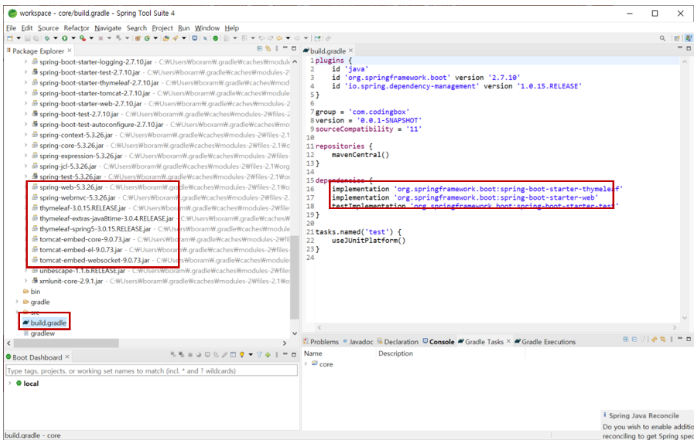Expand spring-web-5.3.26.jar tree node
This screenshot has width=700, height=444.
pyautogui.click(x=25, y=187)
